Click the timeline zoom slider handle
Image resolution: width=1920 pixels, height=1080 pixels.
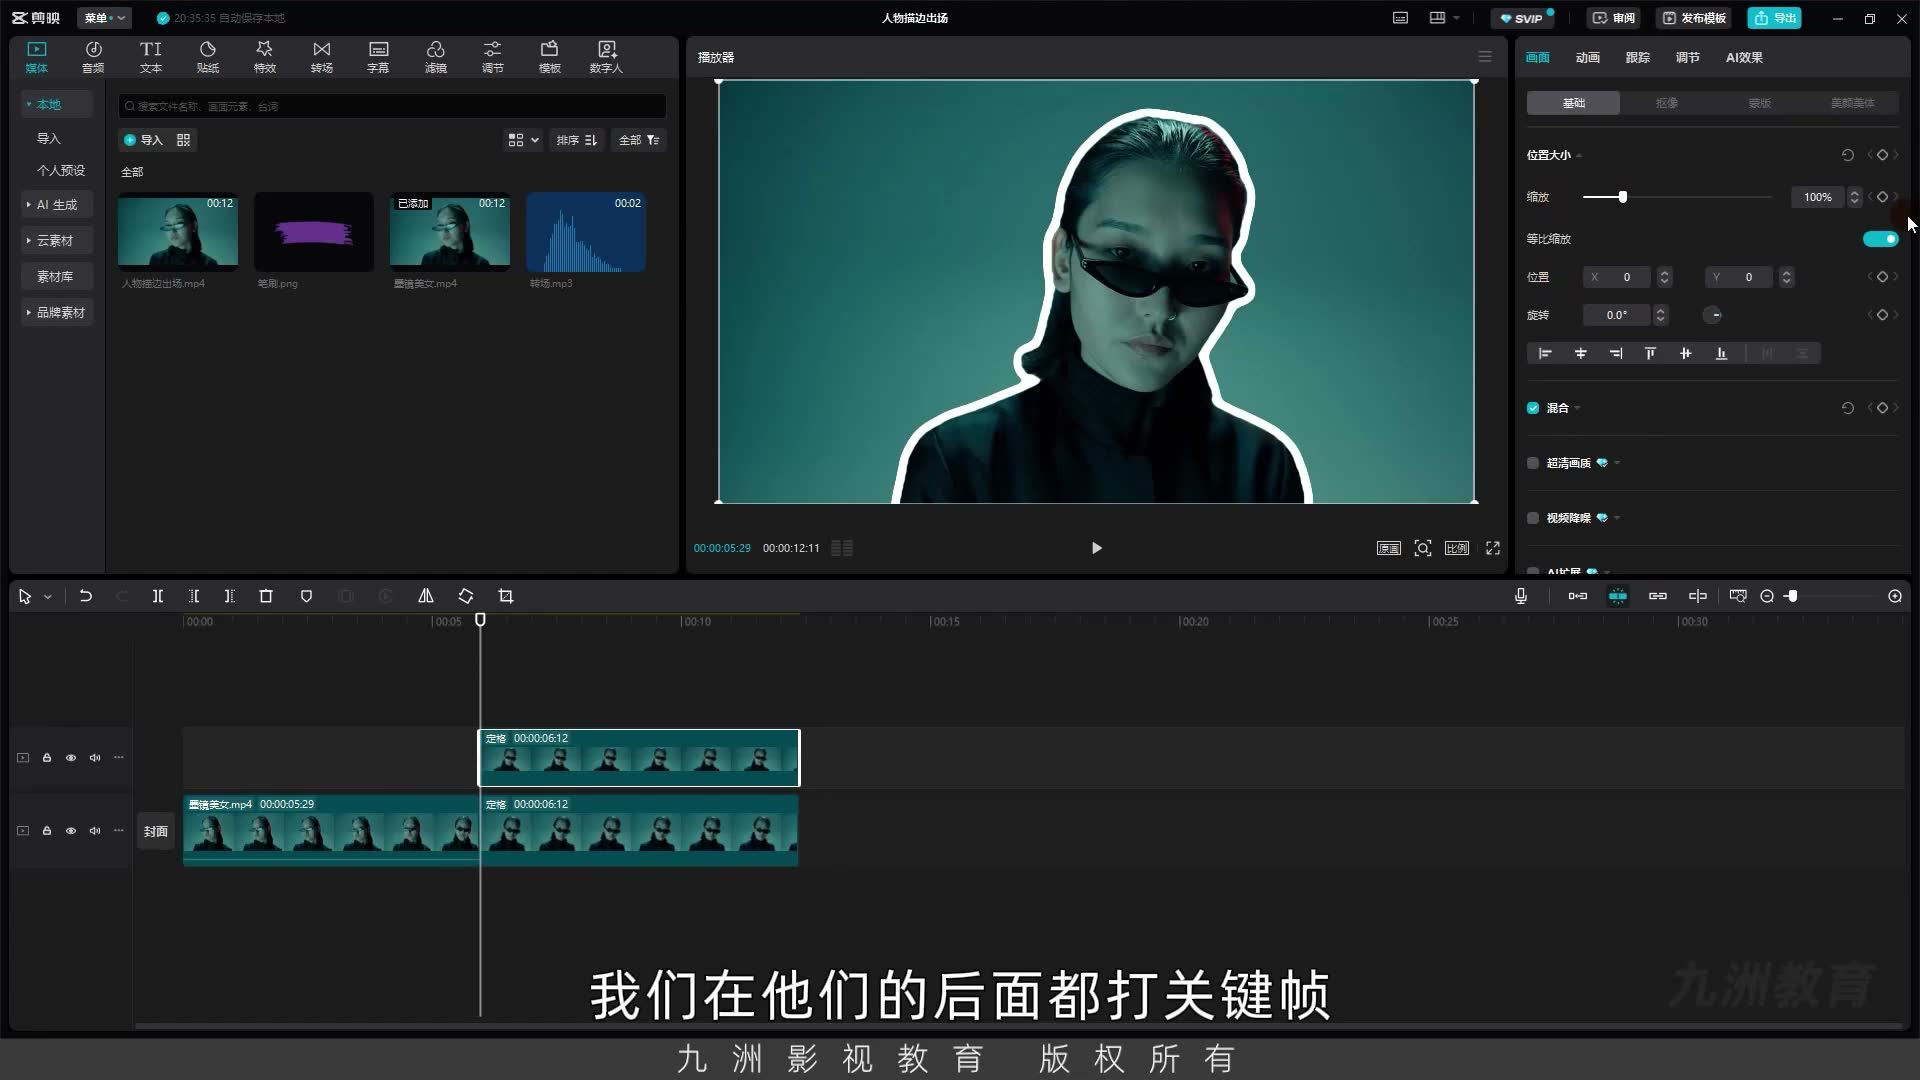point(1793,596)
